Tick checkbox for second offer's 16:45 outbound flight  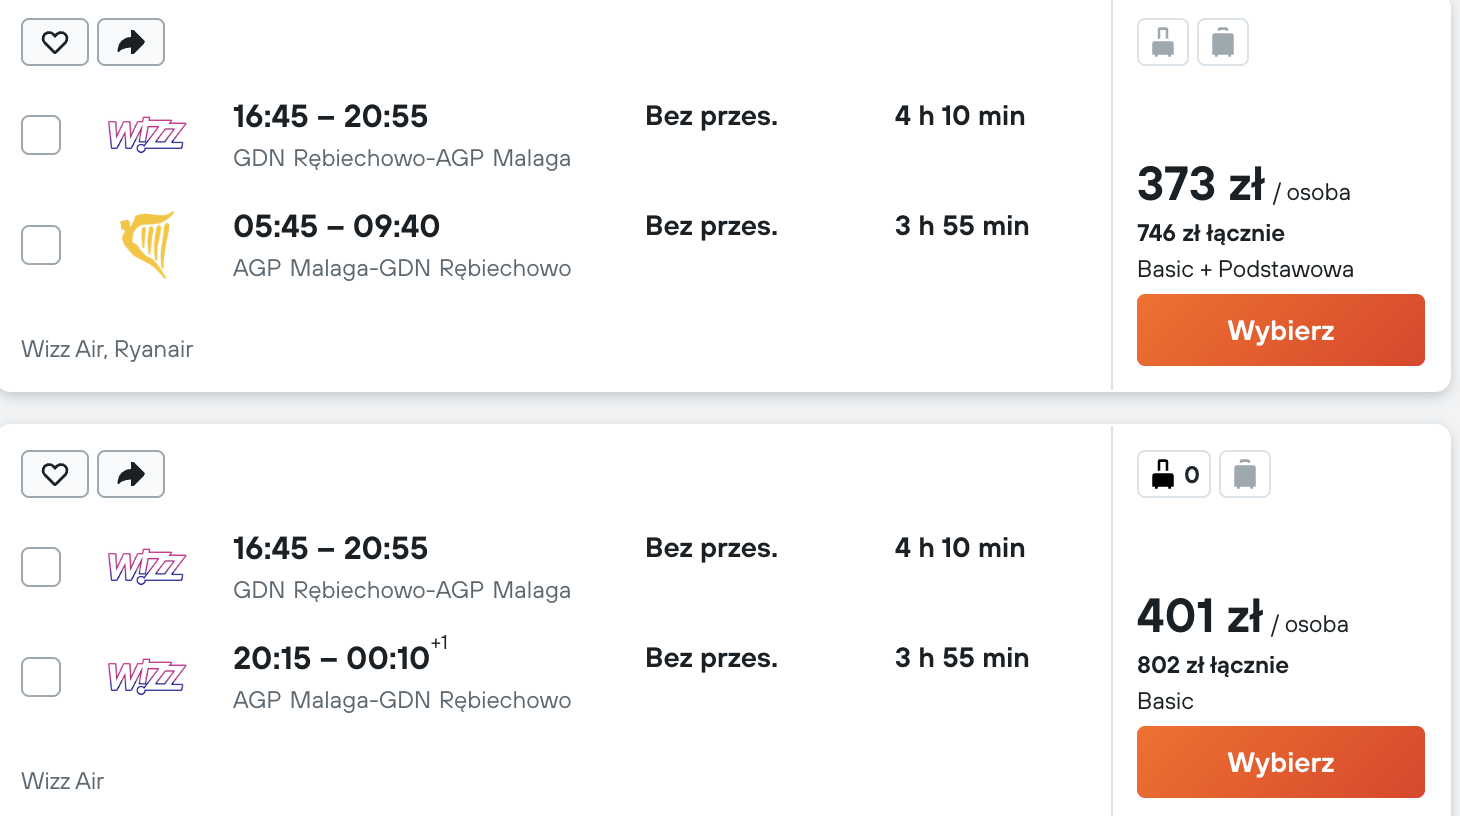(x=41, y=567)
